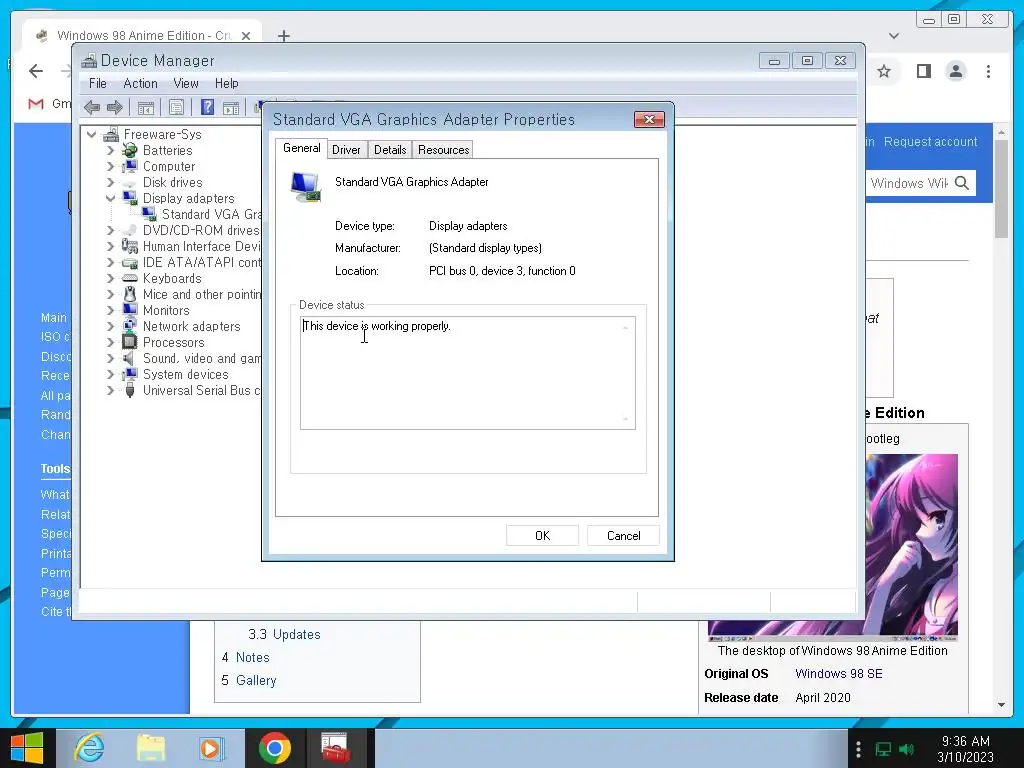Open Internet Explorer from taskbar

pyautogui.click(x=89, y=748)
